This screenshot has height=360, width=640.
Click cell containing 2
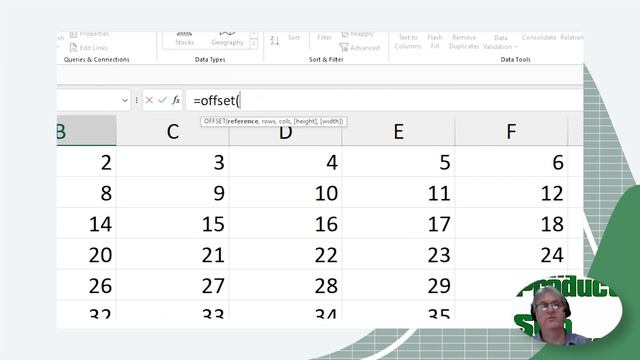[87, 162]
